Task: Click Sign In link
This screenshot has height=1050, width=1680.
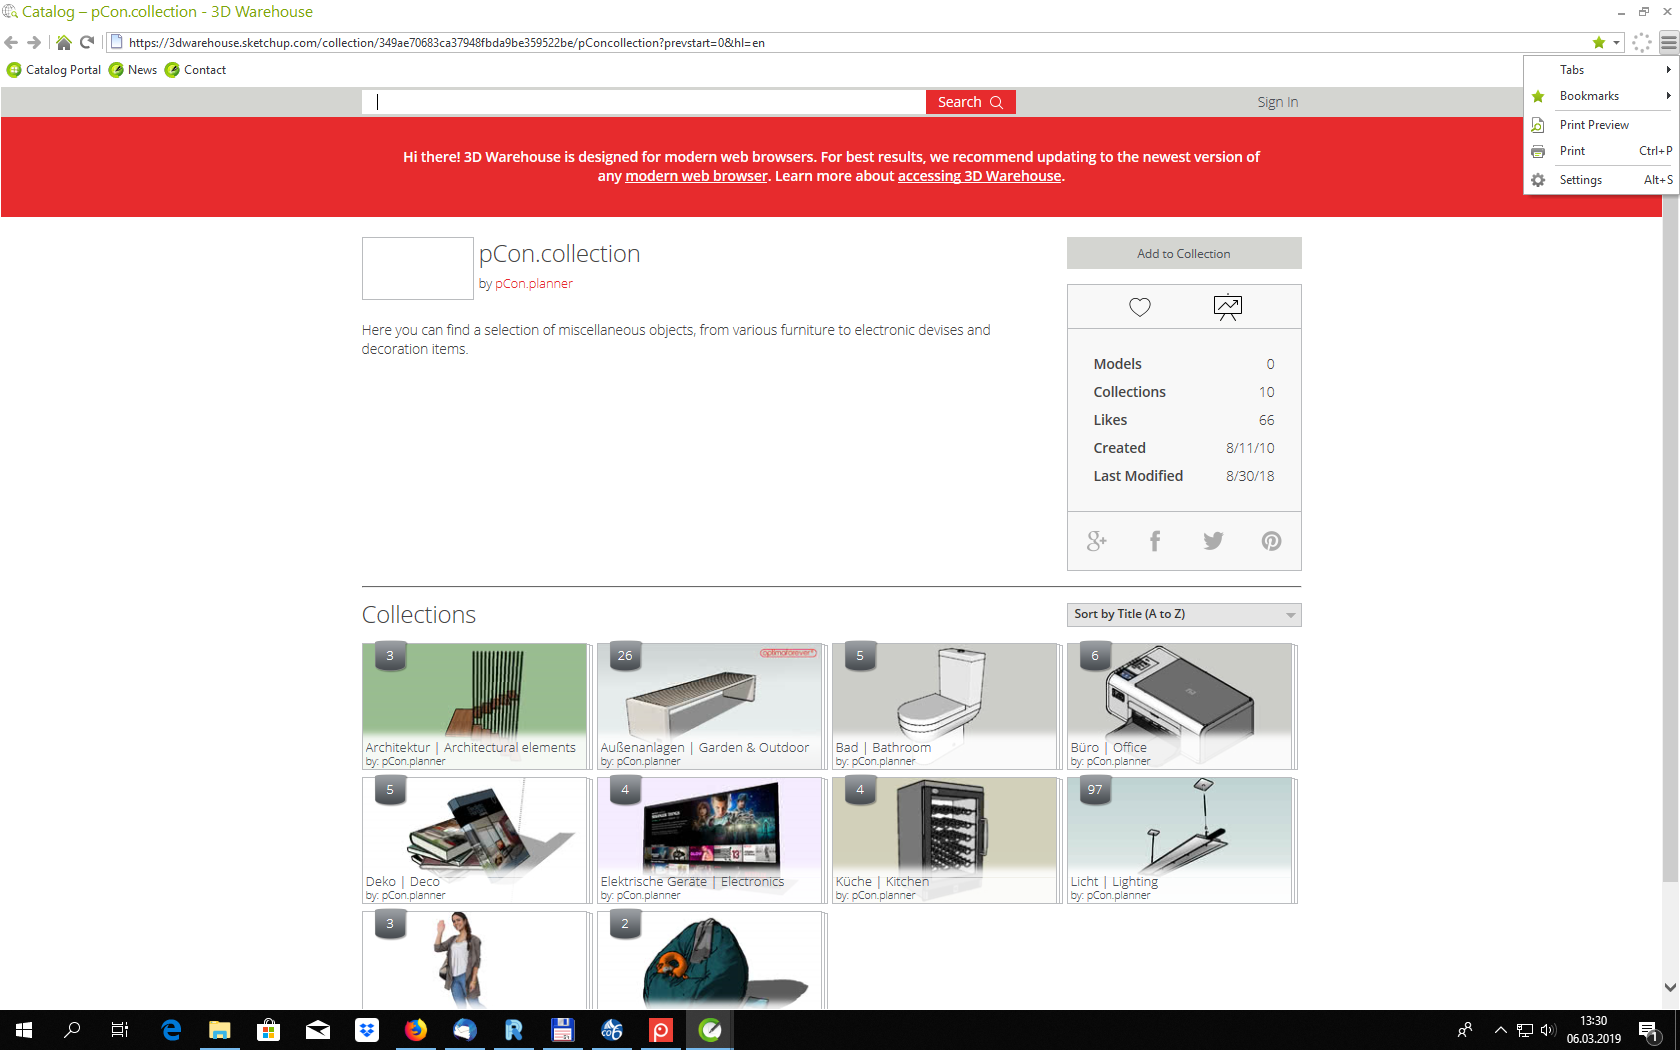Action: (1277, 102)
